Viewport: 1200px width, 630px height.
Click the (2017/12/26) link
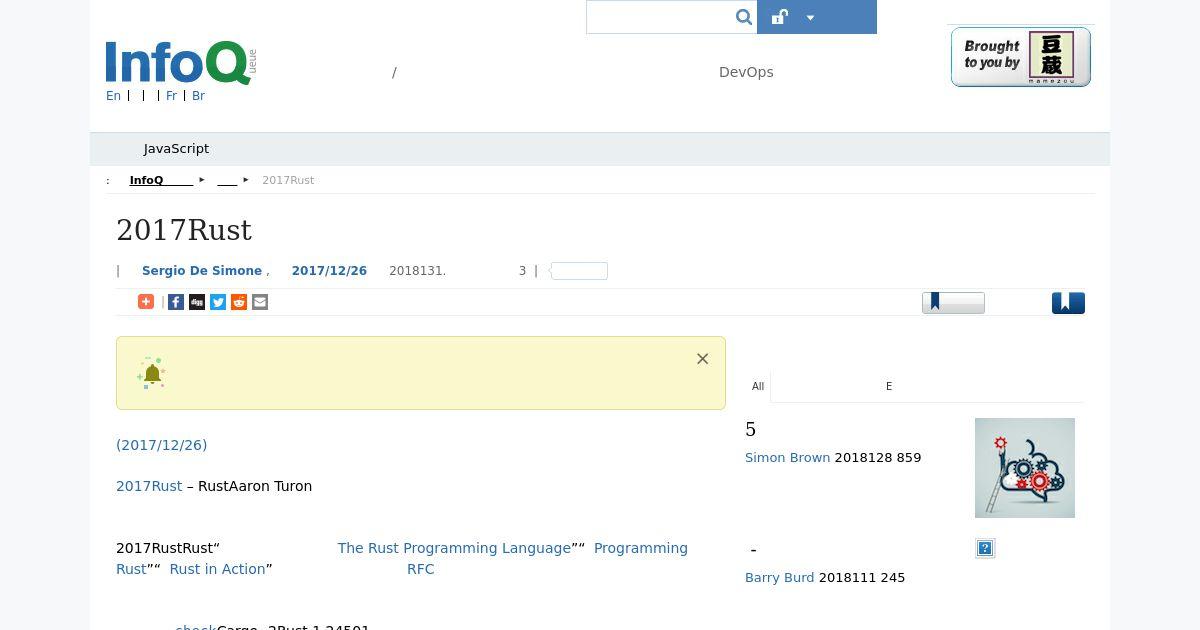[x=162, y=445]
